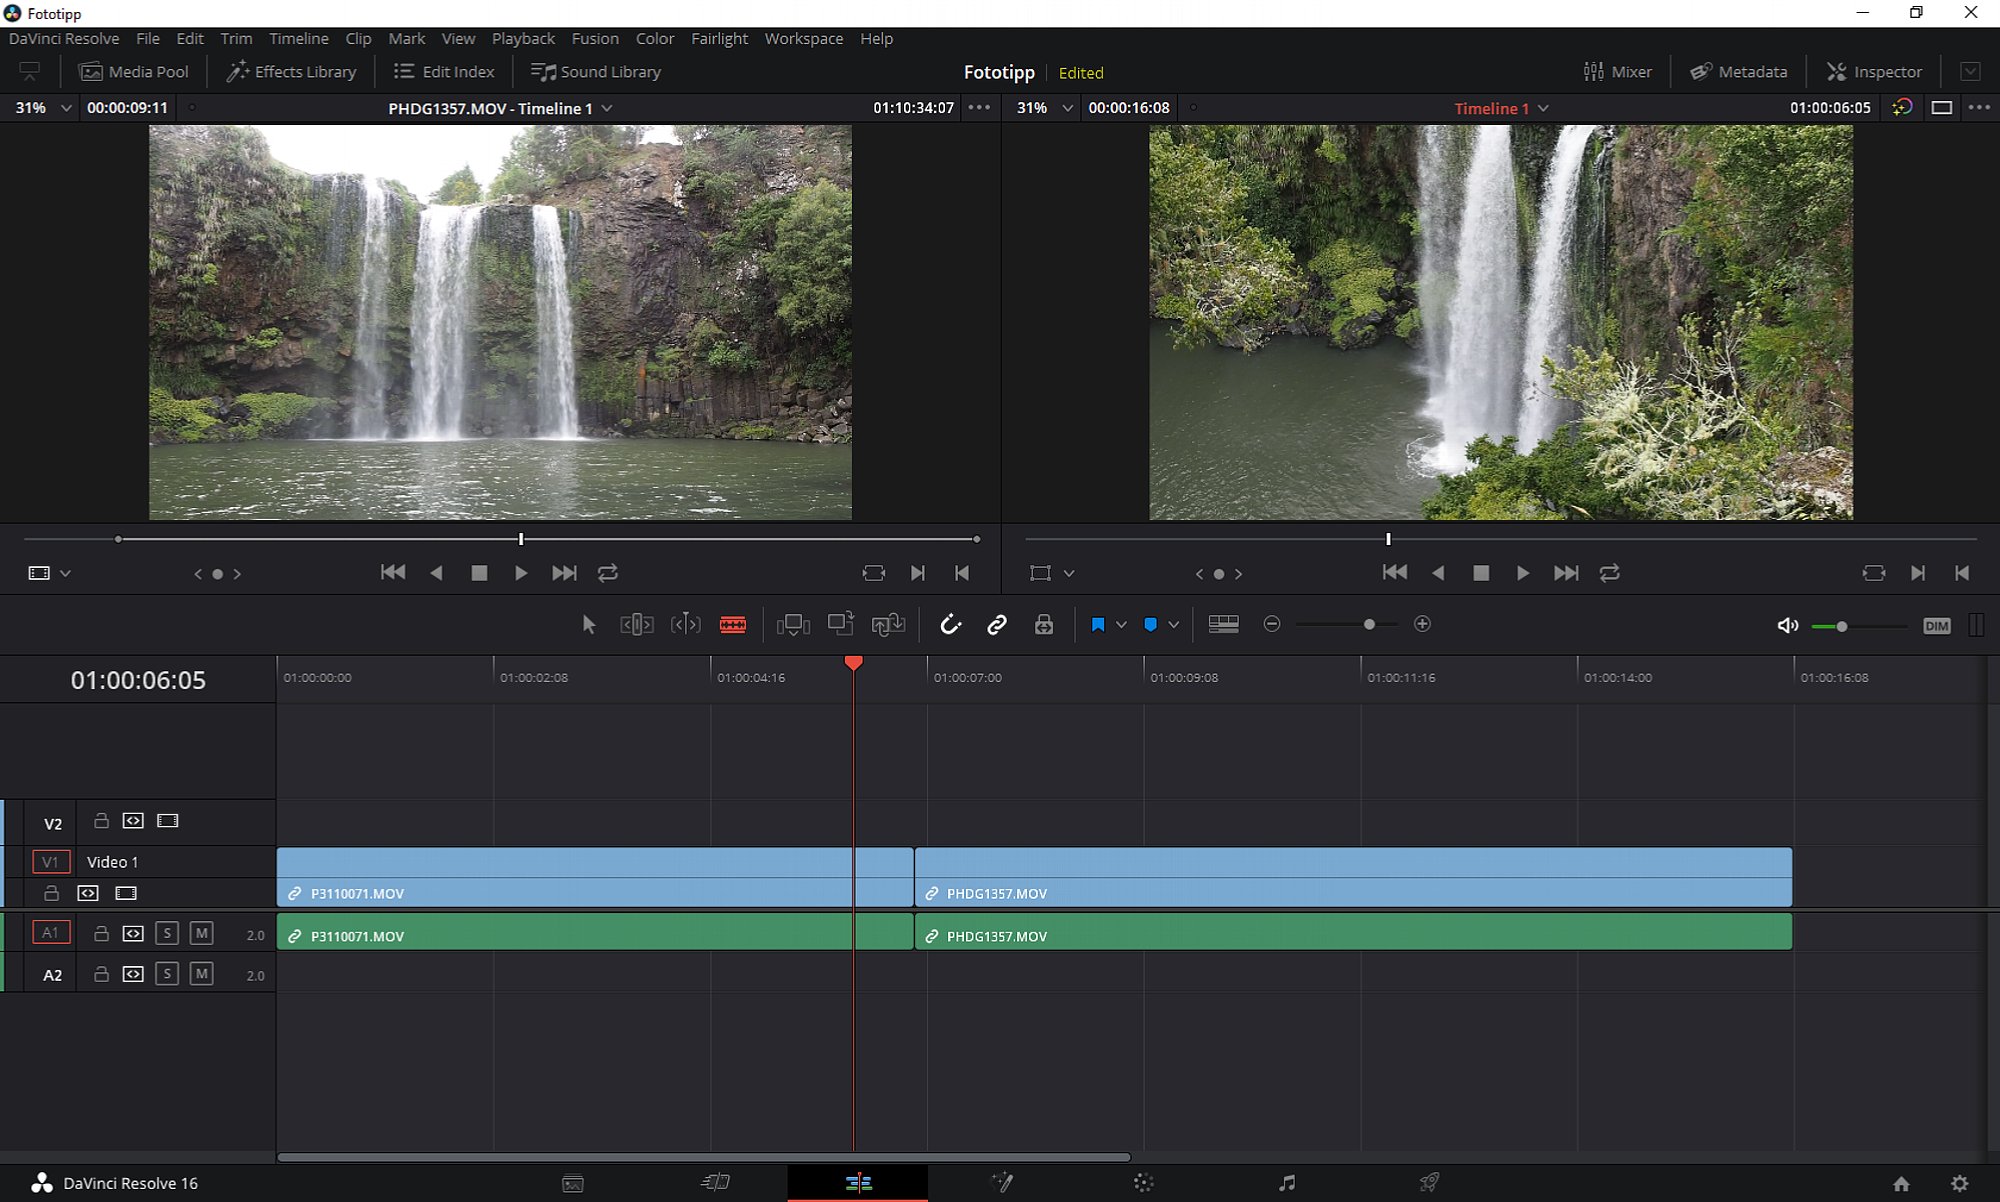Viewport: 2000px width, 1202px height.
Task: Select the Blade Edit Mode razor tool
Action: pos(733,625)
